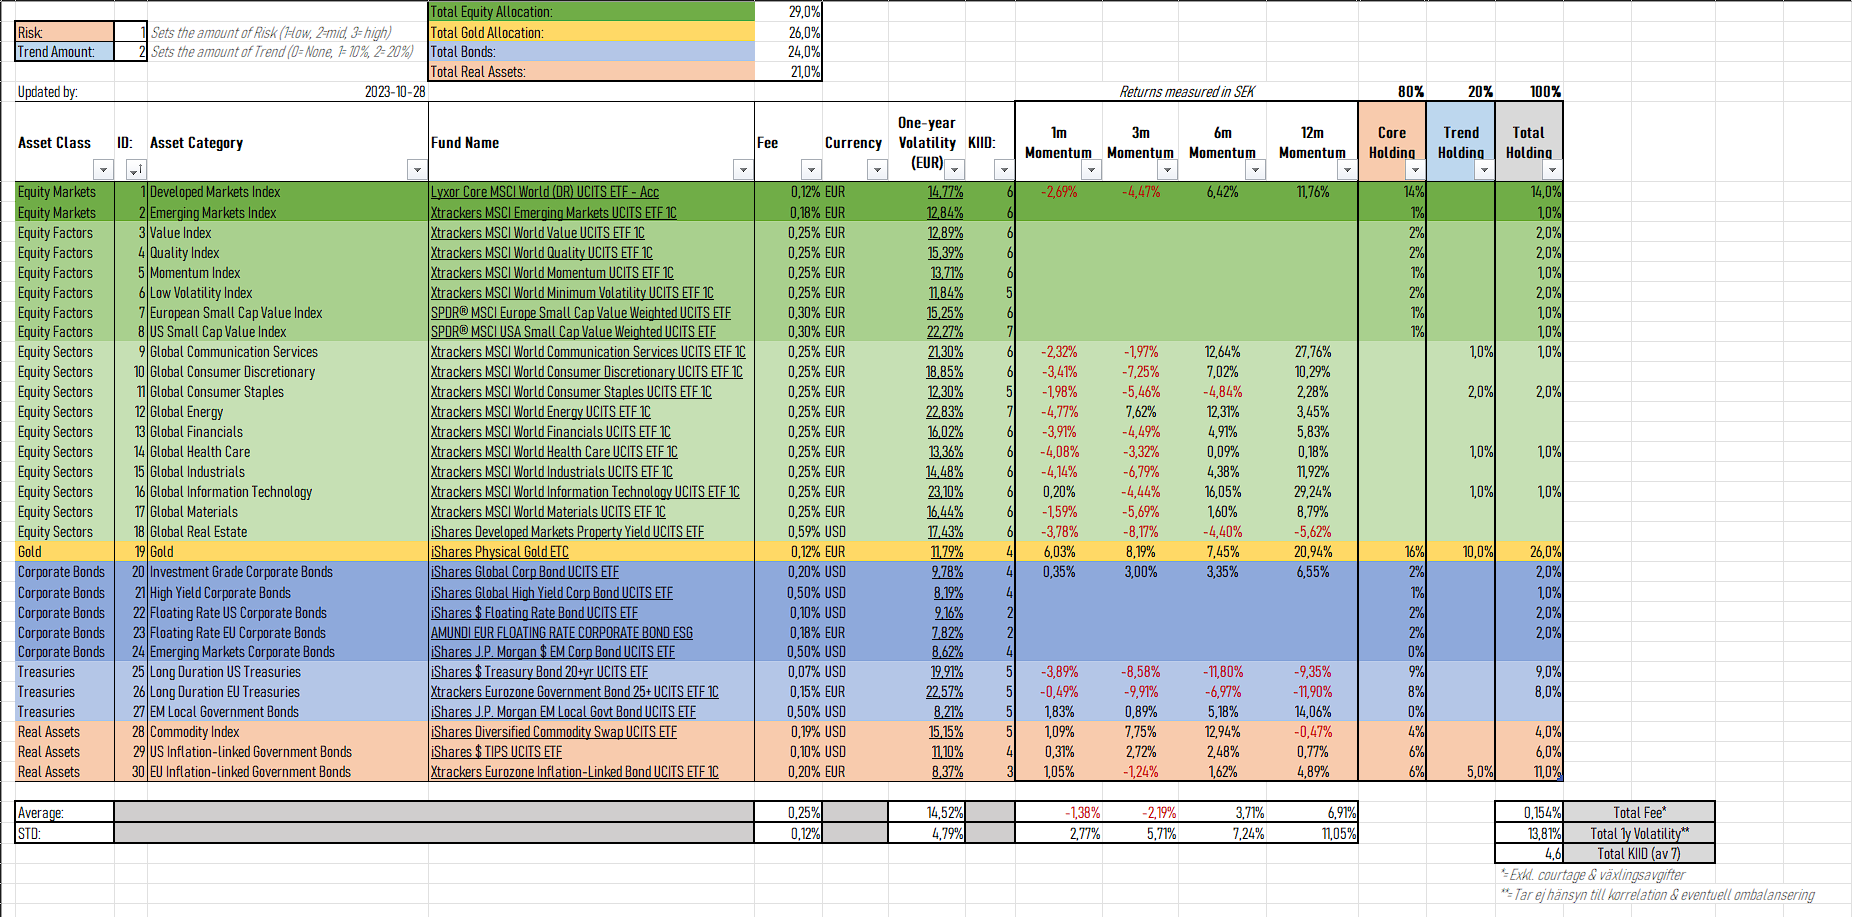
Task: Open the 1m Momentum filter dropdown
Action: click(x=1091, y=170)
